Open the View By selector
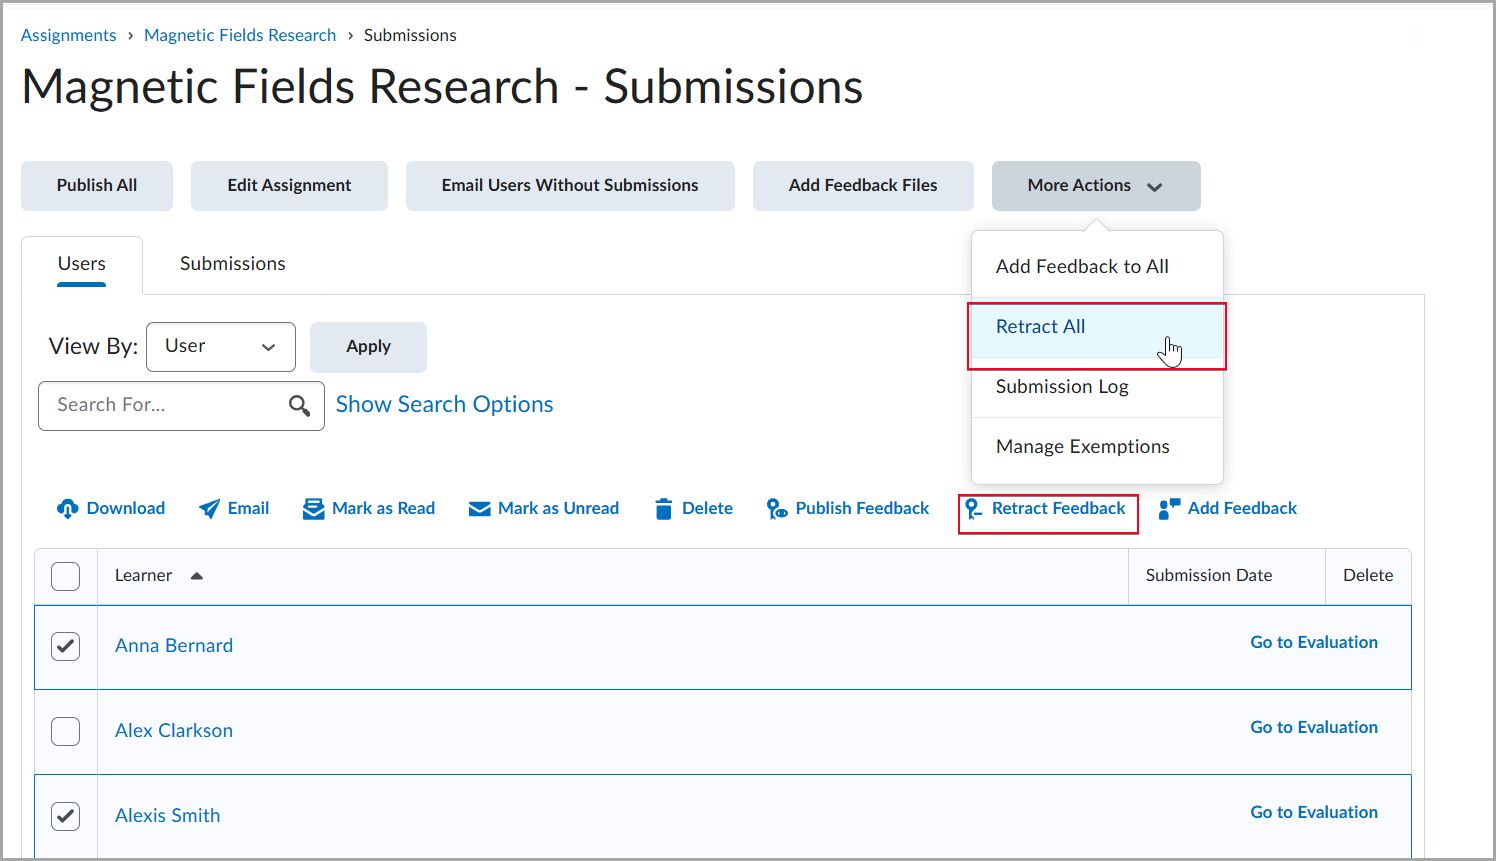1496x861 pixels. click(220, 347)
